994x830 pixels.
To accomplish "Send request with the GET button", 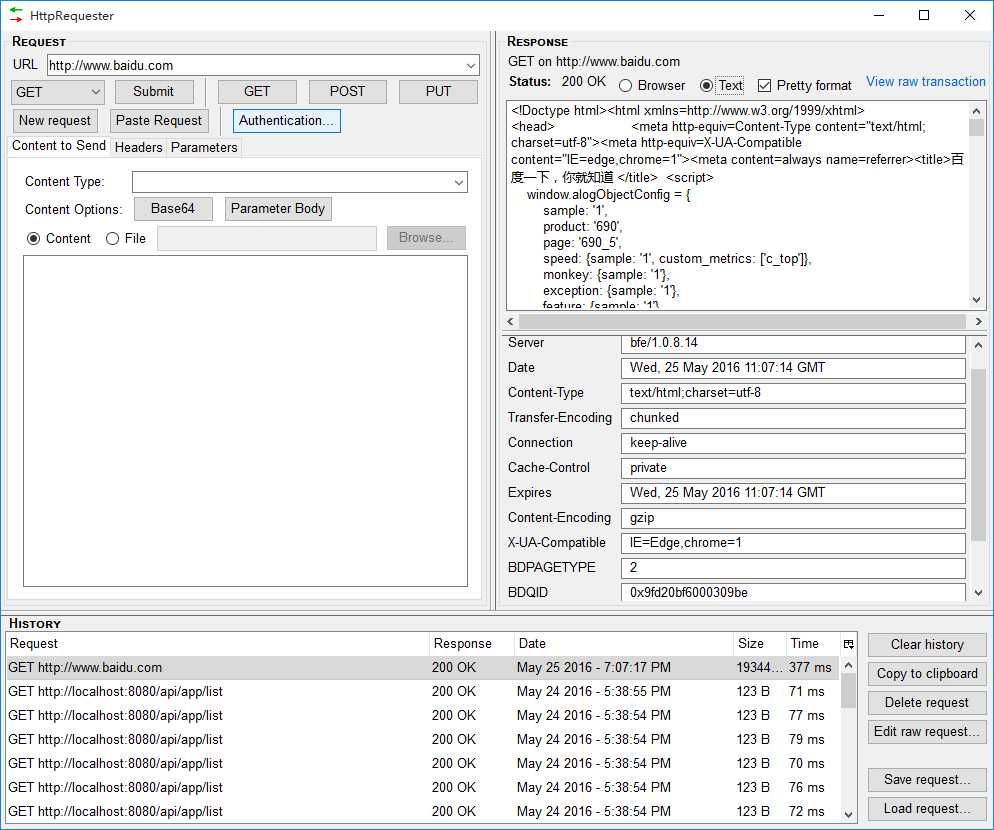I will (x=257, y=91).
